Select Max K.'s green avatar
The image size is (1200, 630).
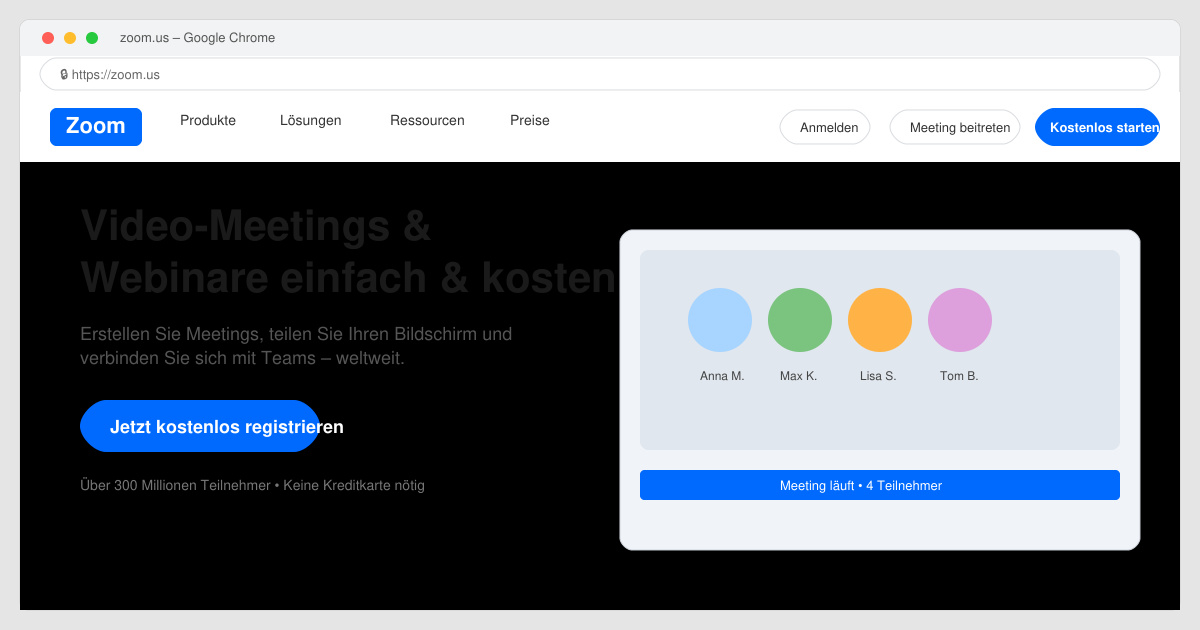pos(800,320)
